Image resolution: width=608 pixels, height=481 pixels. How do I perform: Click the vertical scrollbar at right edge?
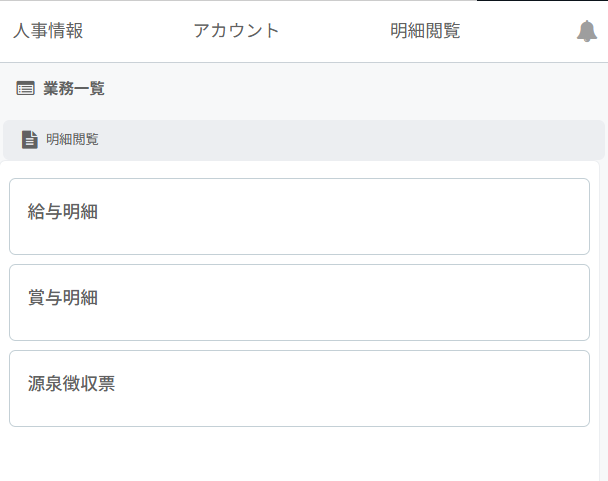point(603,300)
